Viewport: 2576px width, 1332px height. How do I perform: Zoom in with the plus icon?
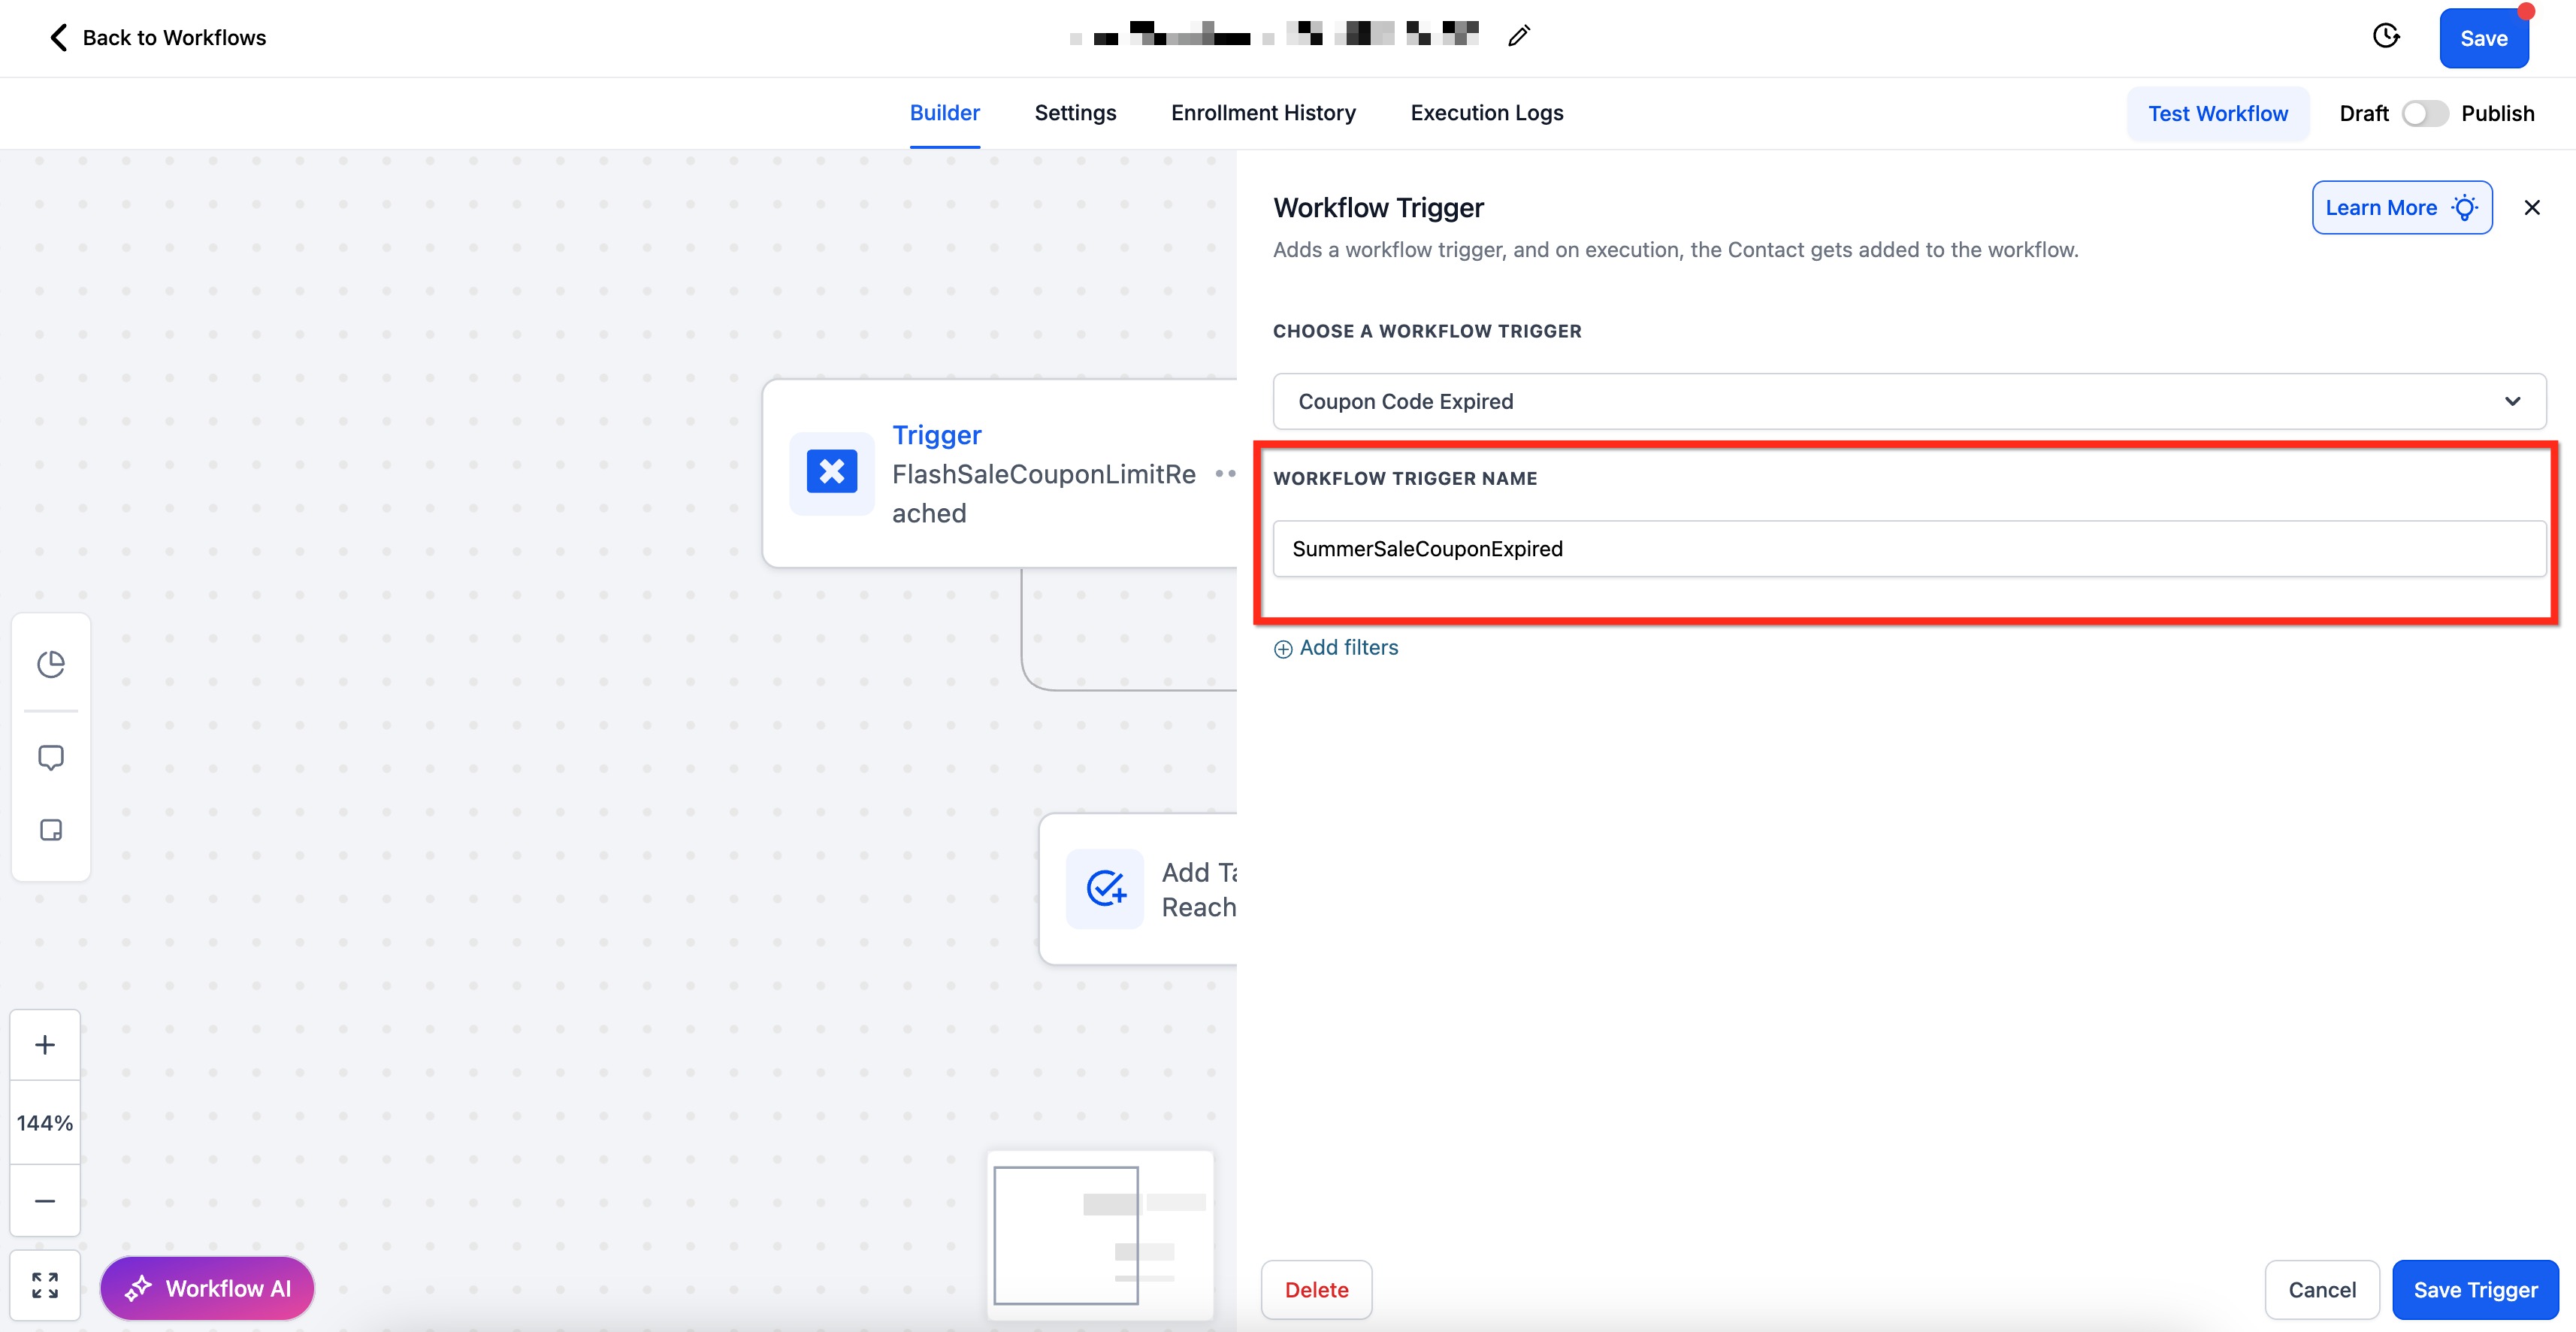(x=45, y=1045)
